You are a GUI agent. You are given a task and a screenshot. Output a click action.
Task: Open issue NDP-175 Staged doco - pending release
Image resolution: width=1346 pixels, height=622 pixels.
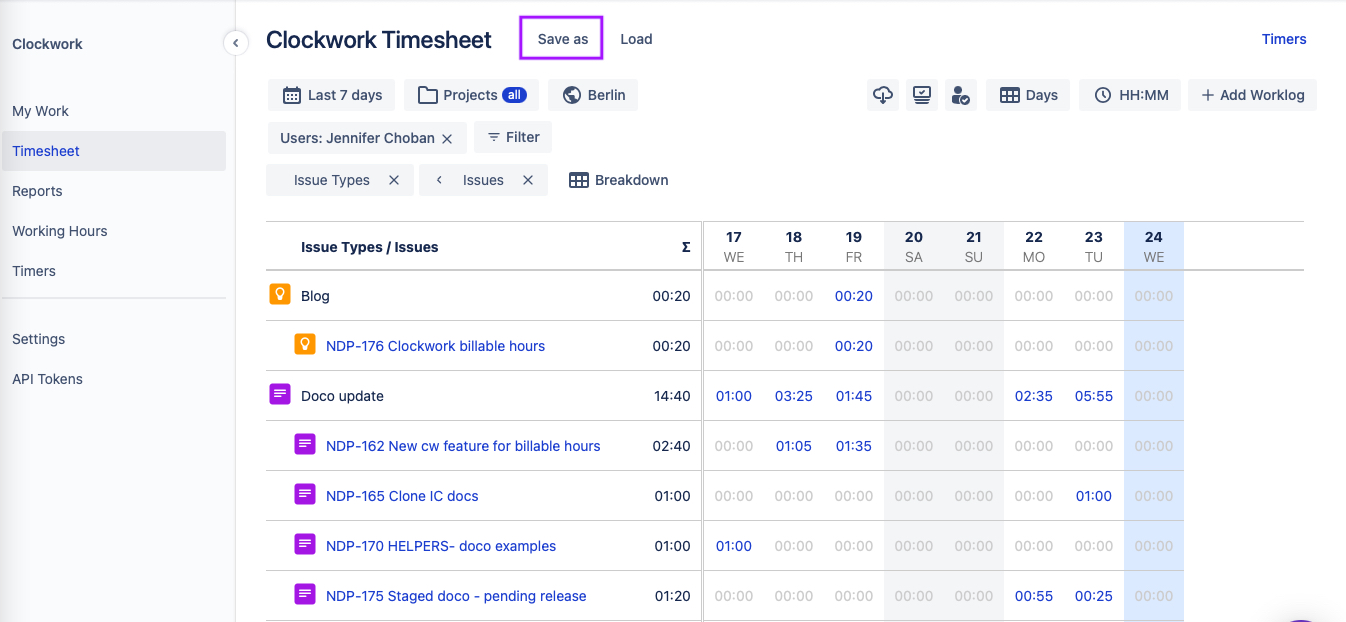tap(456, 596)
